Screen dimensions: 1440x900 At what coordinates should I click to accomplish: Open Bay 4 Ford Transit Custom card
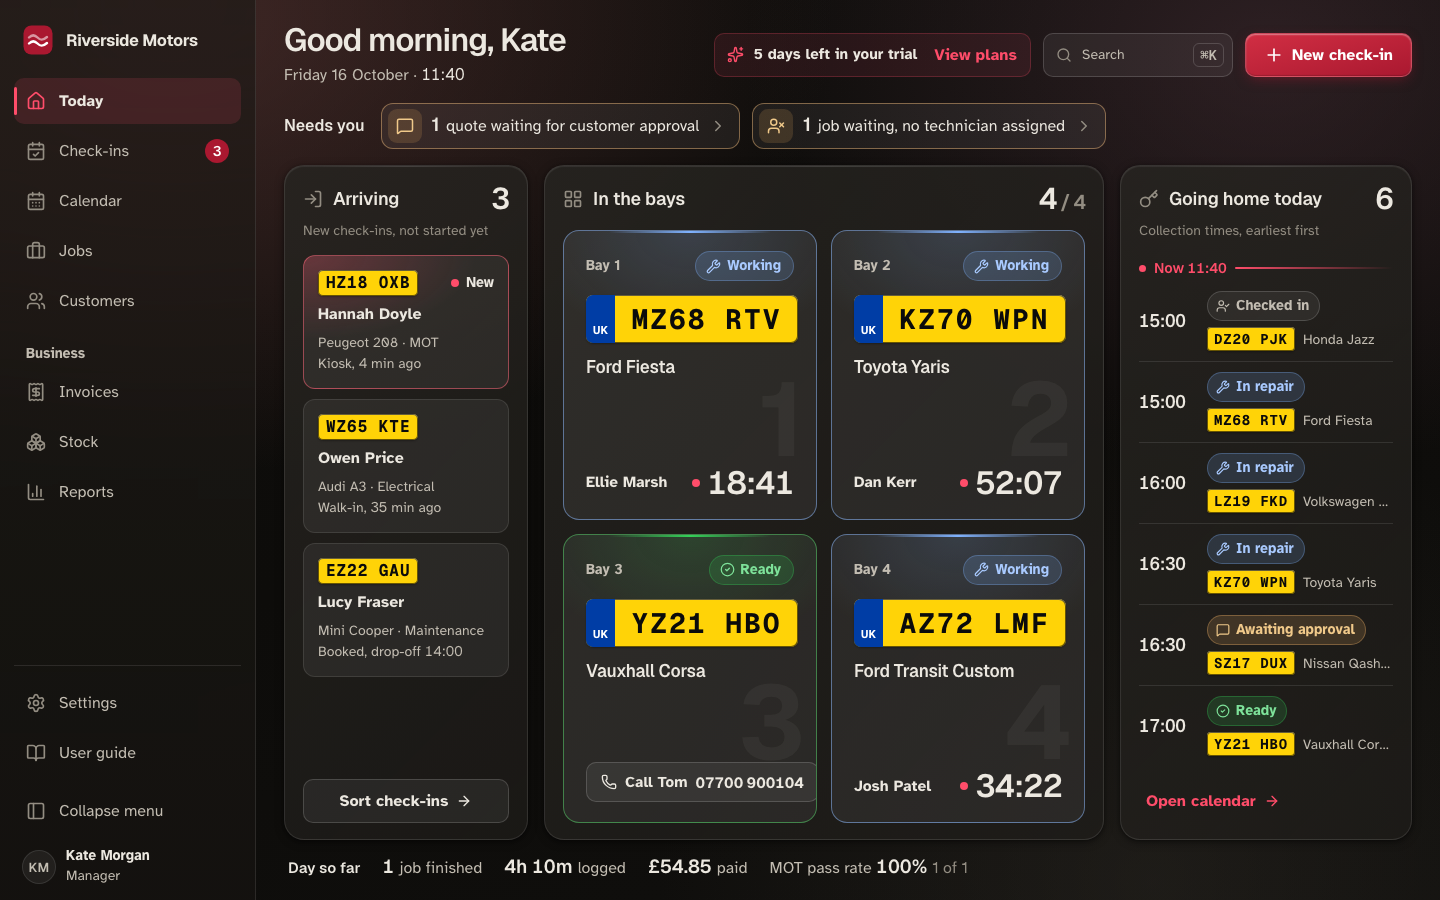958,679
